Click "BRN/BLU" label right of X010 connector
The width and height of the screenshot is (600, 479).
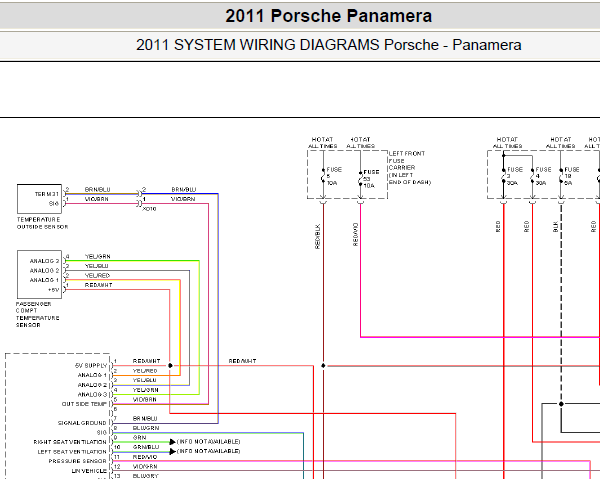click(x=184, y=189)
